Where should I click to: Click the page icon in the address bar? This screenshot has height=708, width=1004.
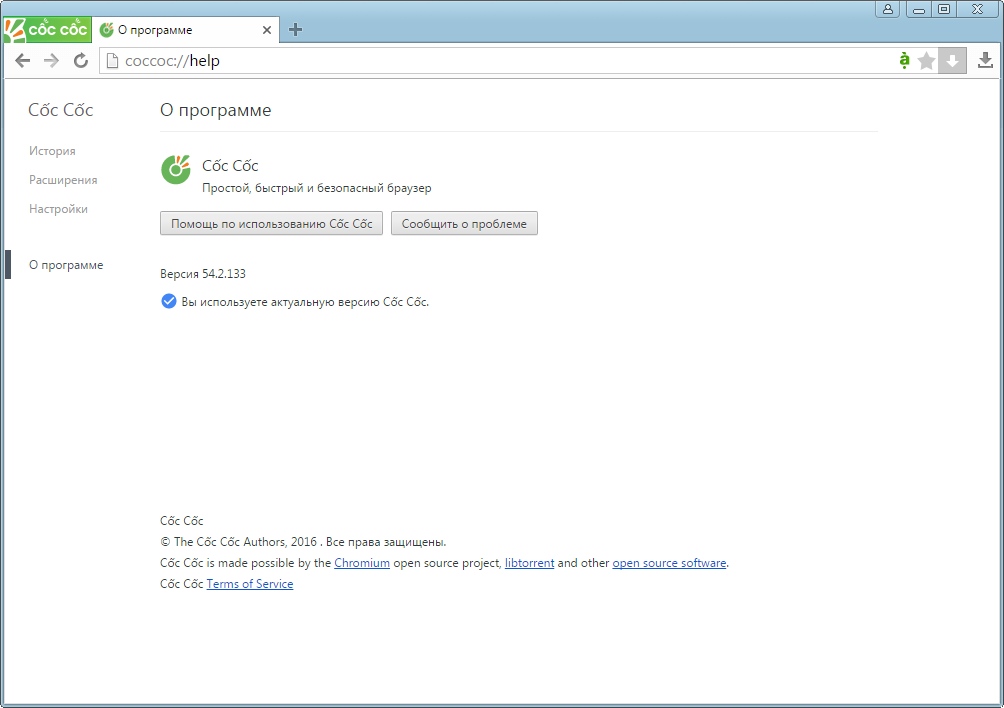click(x=112, y=61)
